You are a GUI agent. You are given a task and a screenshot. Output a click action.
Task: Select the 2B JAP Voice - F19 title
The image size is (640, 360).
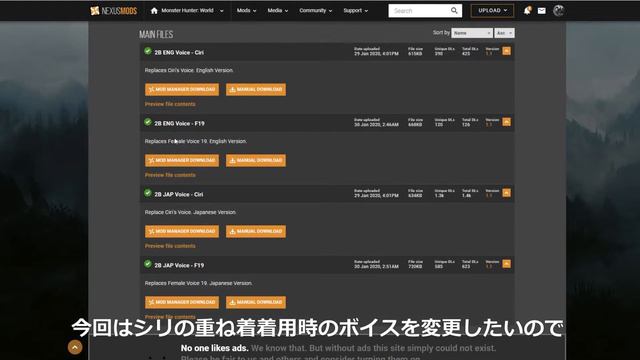point(179,265)
